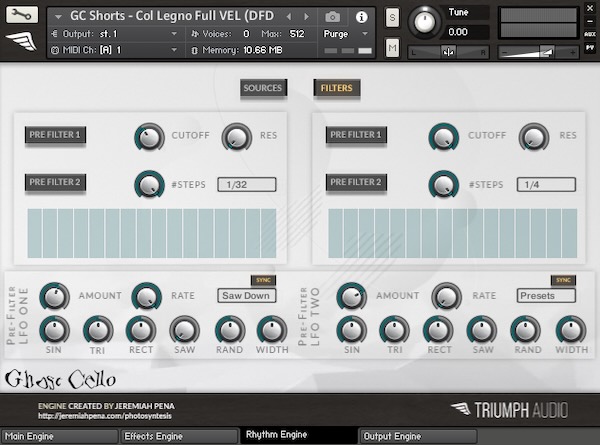The width and height of the screenshot is (600, 445).
Task: Mute instrument with the M button
Action: click(392, 48)
